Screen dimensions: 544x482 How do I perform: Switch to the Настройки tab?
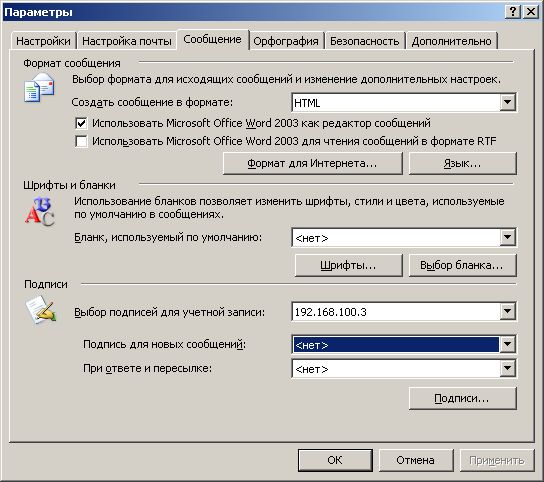[x=43, y=41]
